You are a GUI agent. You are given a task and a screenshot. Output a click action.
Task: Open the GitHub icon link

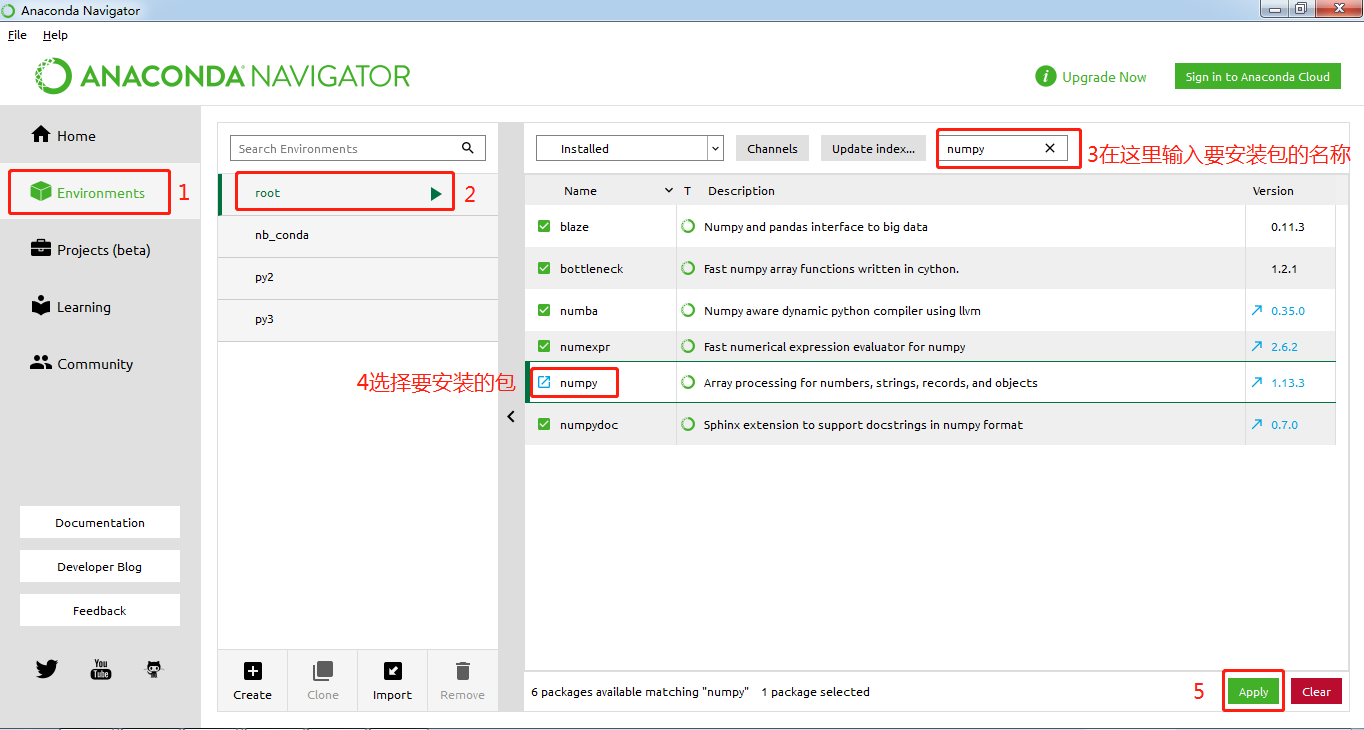(x=153, y=669)
